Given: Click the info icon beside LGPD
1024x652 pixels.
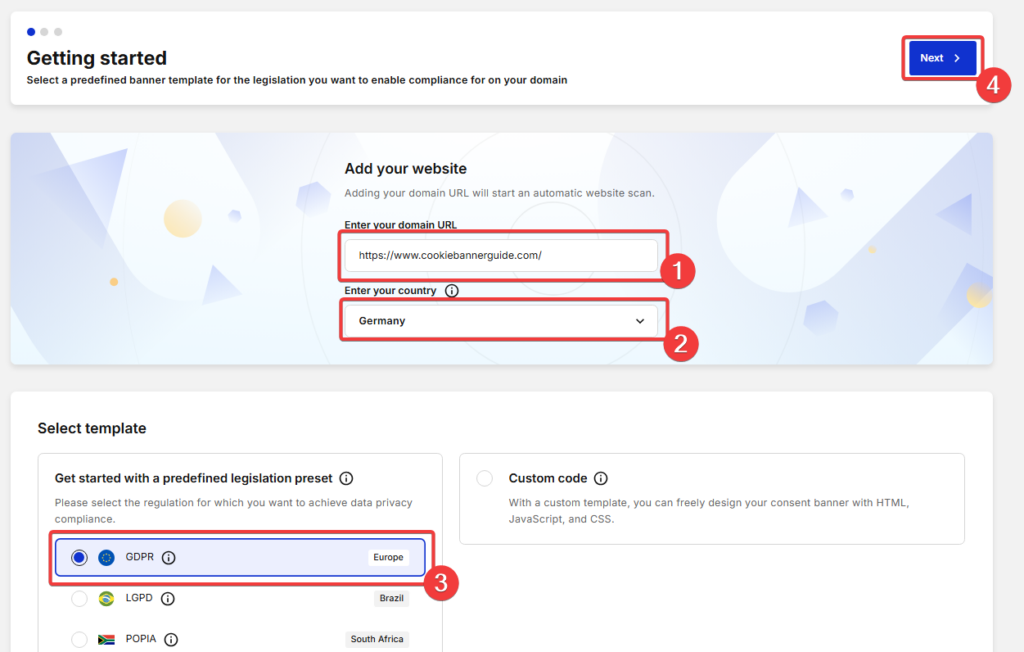Looking at the screenshot, I should 168,598.
